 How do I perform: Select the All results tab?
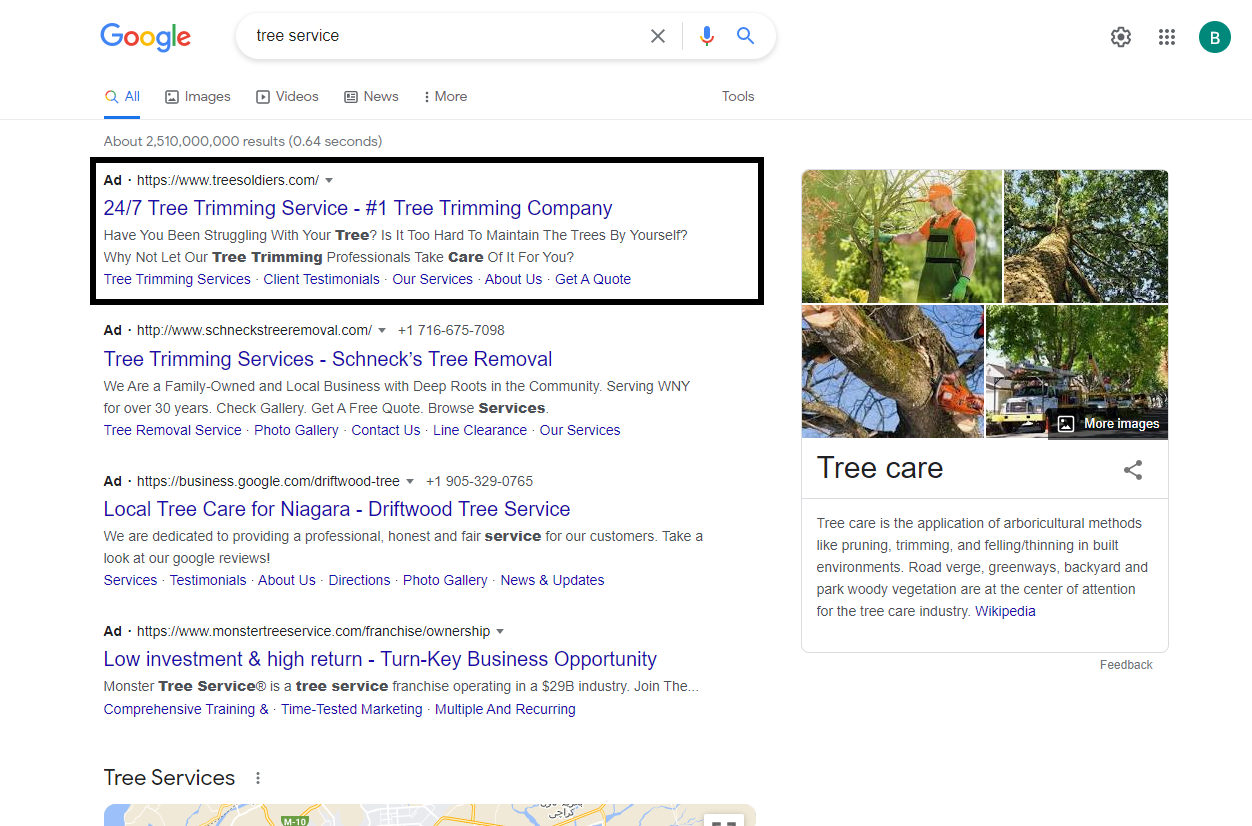[x=122, y=97]
